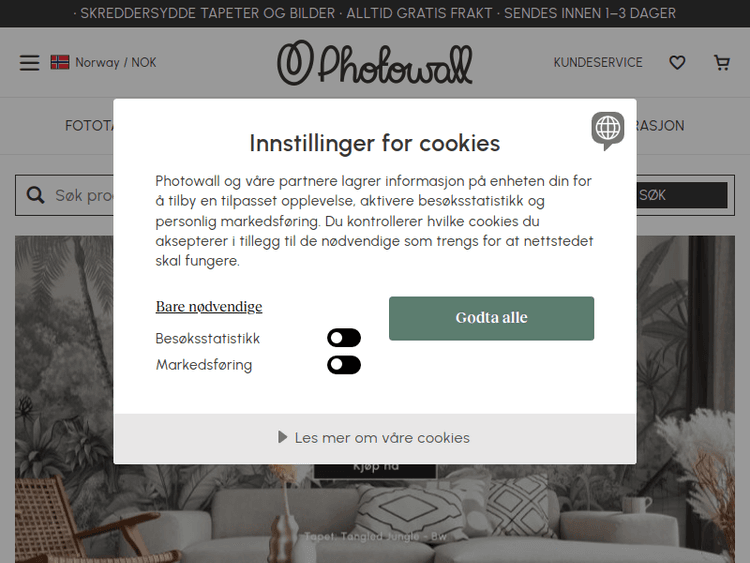Click the Norwegian flag icon
750x563 pixels.
tap(60, 63)
